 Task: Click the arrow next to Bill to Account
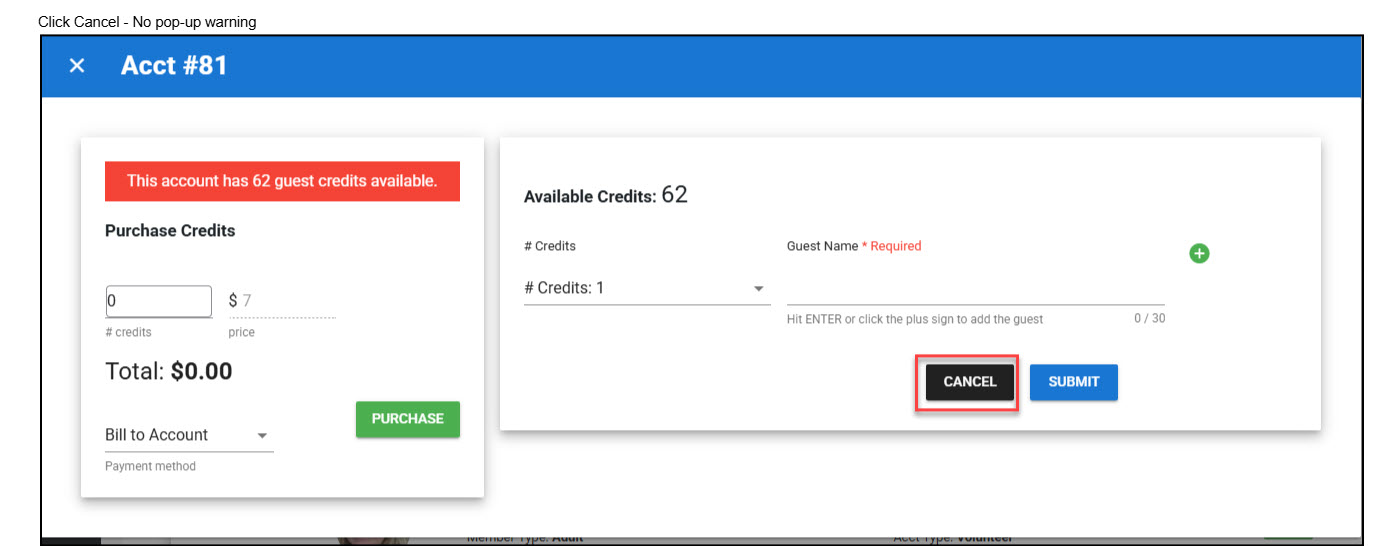pos(262,436)
